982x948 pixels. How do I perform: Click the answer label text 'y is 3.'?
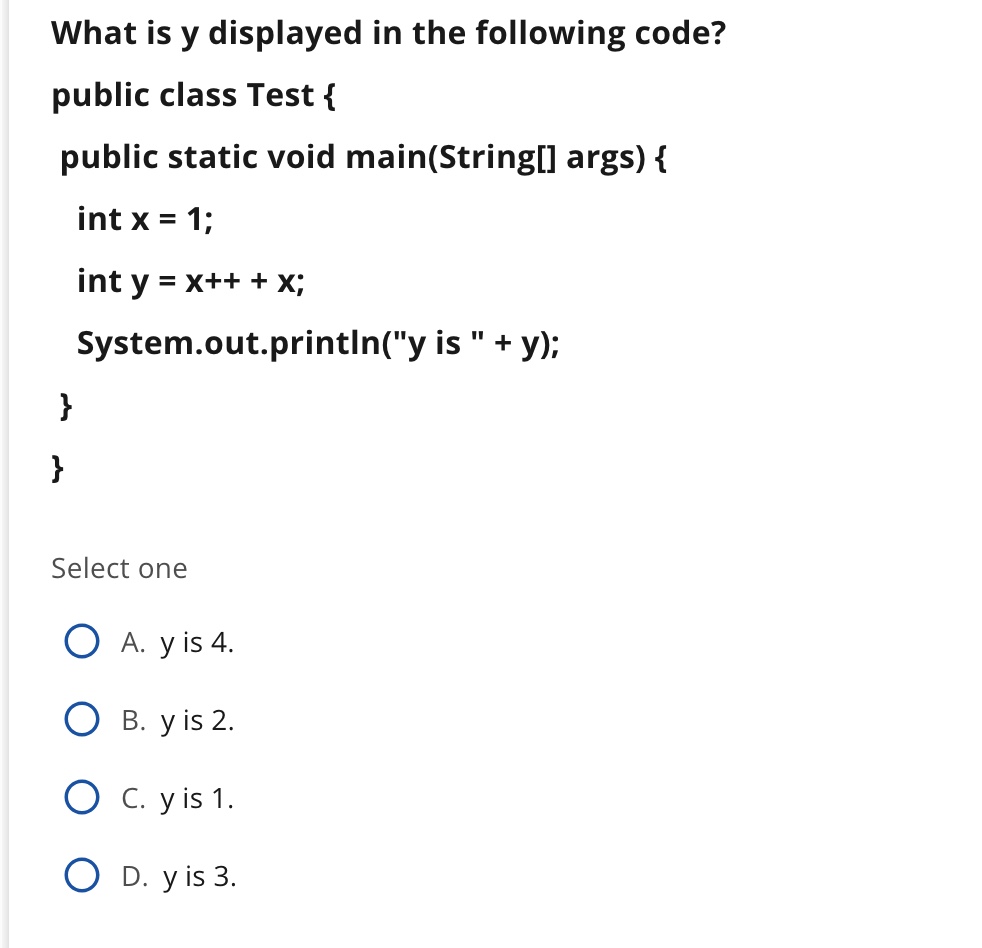196,877
